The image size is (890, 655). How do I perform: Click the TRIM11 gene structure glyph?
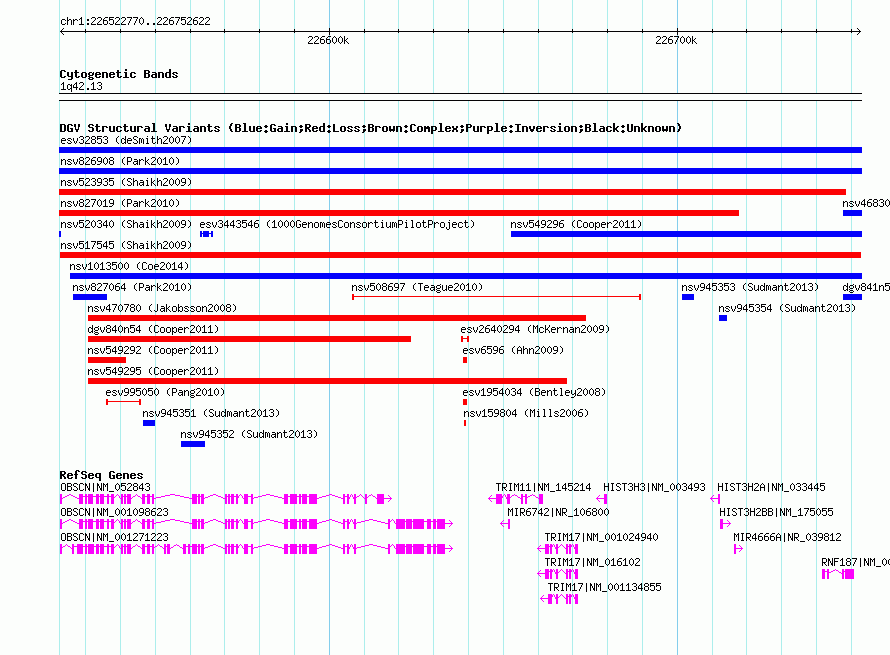516,499
